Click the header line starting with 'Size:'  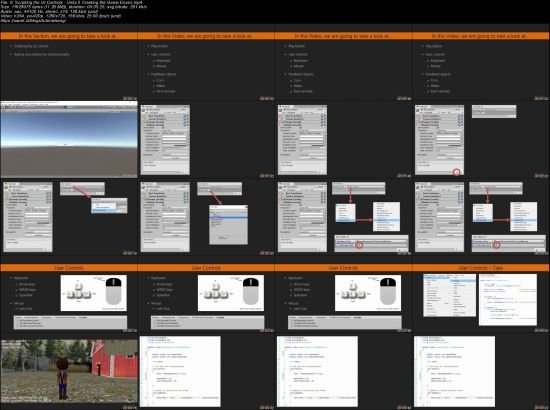tap(74, 7)
